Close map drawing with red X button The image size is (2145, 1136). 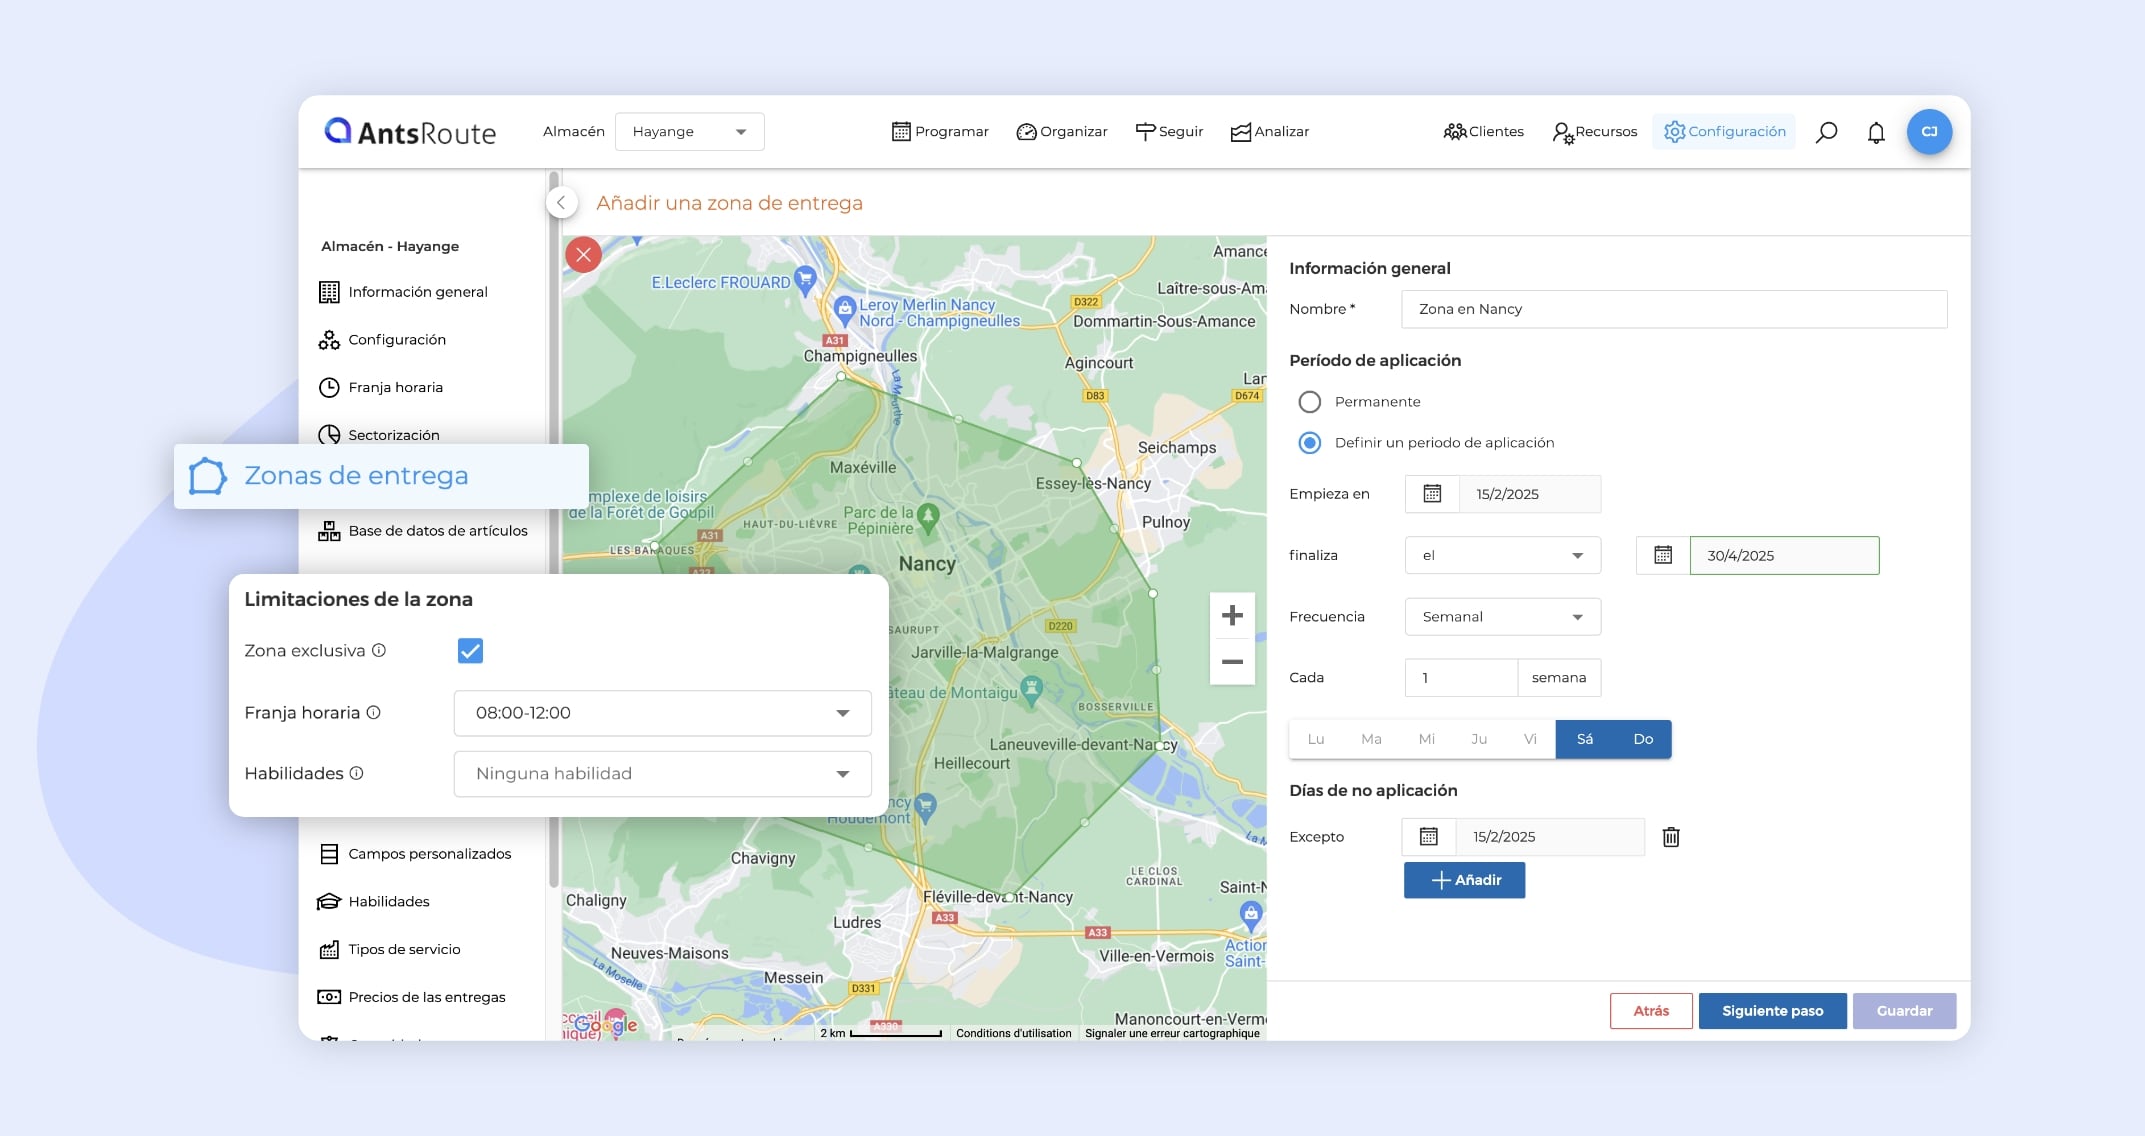tap(583, 255)
